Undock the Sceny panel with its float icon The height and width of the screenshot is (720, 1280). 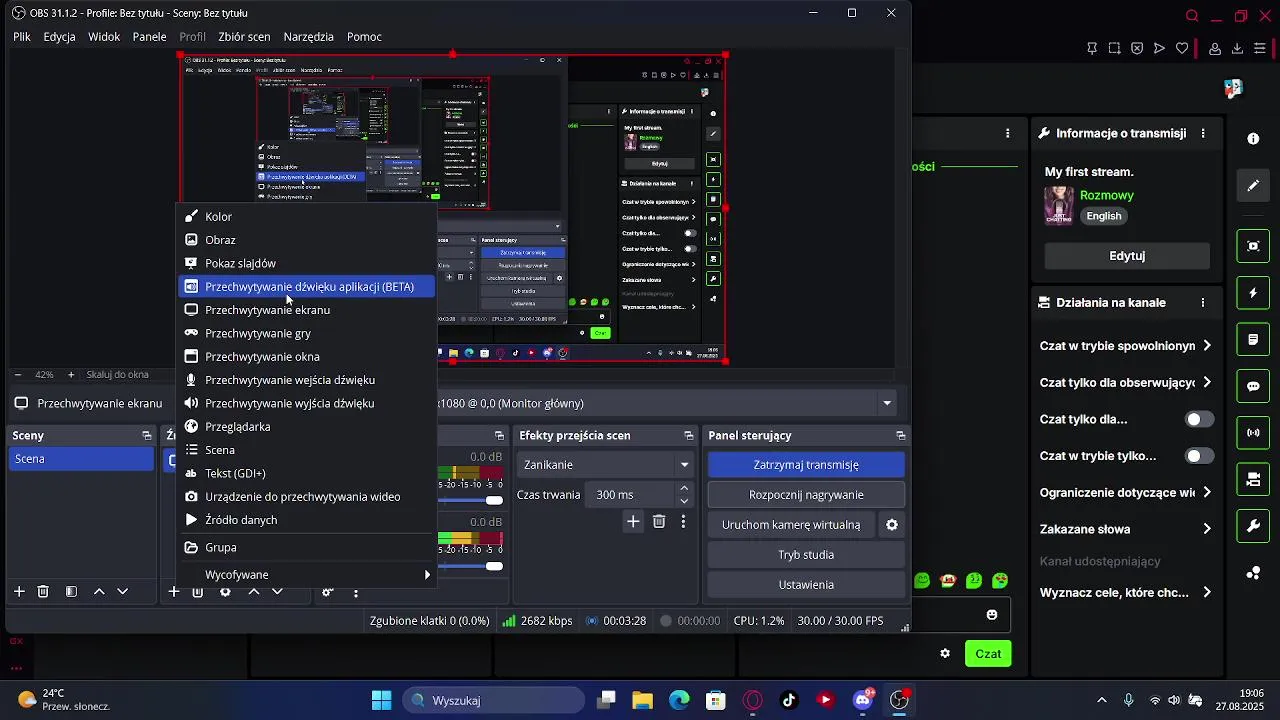point(147,436)
